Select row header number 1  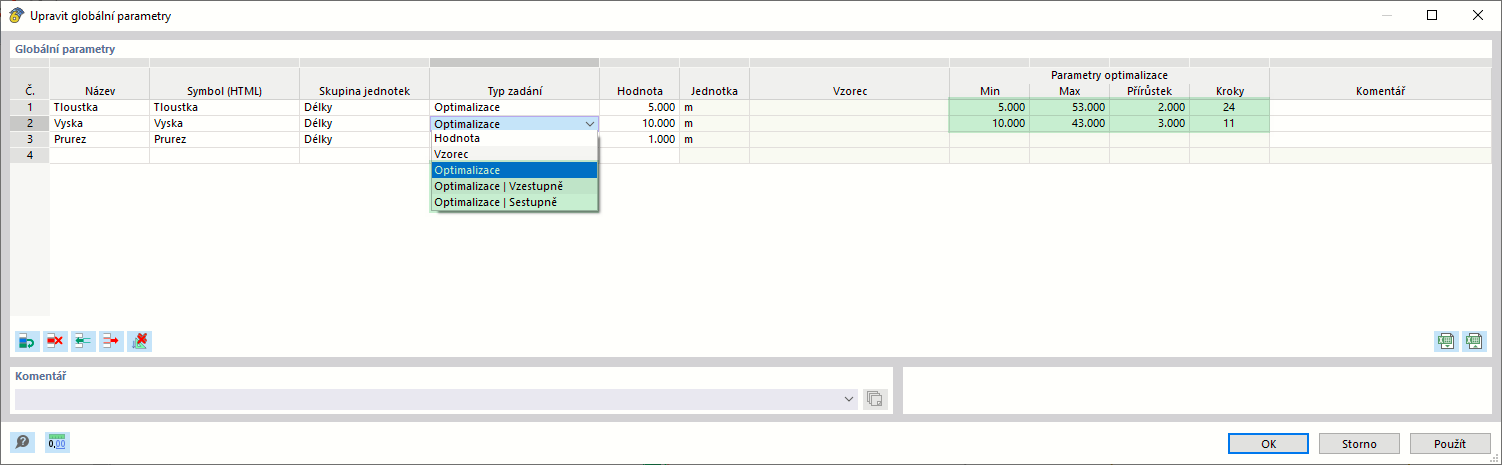(30, 107)
